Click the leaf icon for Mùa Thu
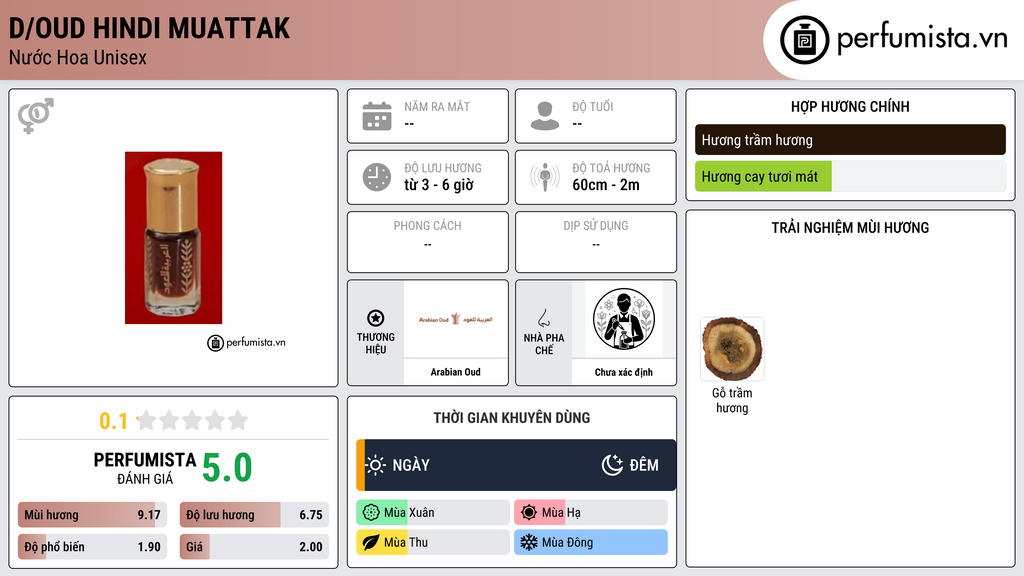The image size is (1024, 576). [371, 543]
